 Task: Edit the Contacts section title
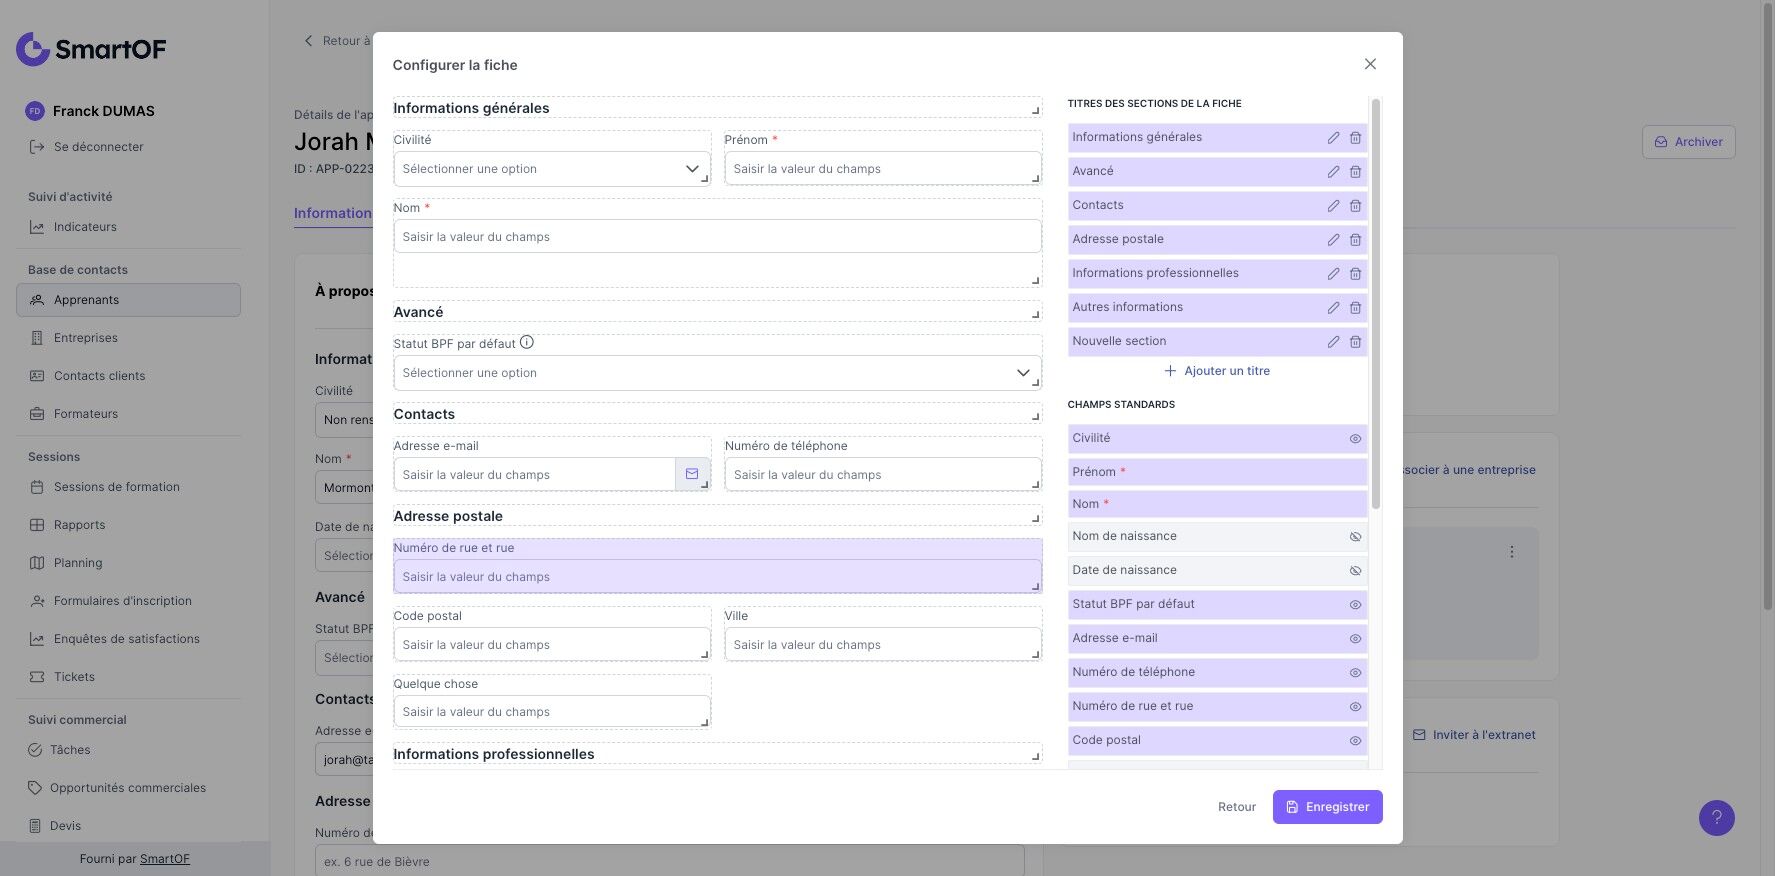(x=1333, y=206)
